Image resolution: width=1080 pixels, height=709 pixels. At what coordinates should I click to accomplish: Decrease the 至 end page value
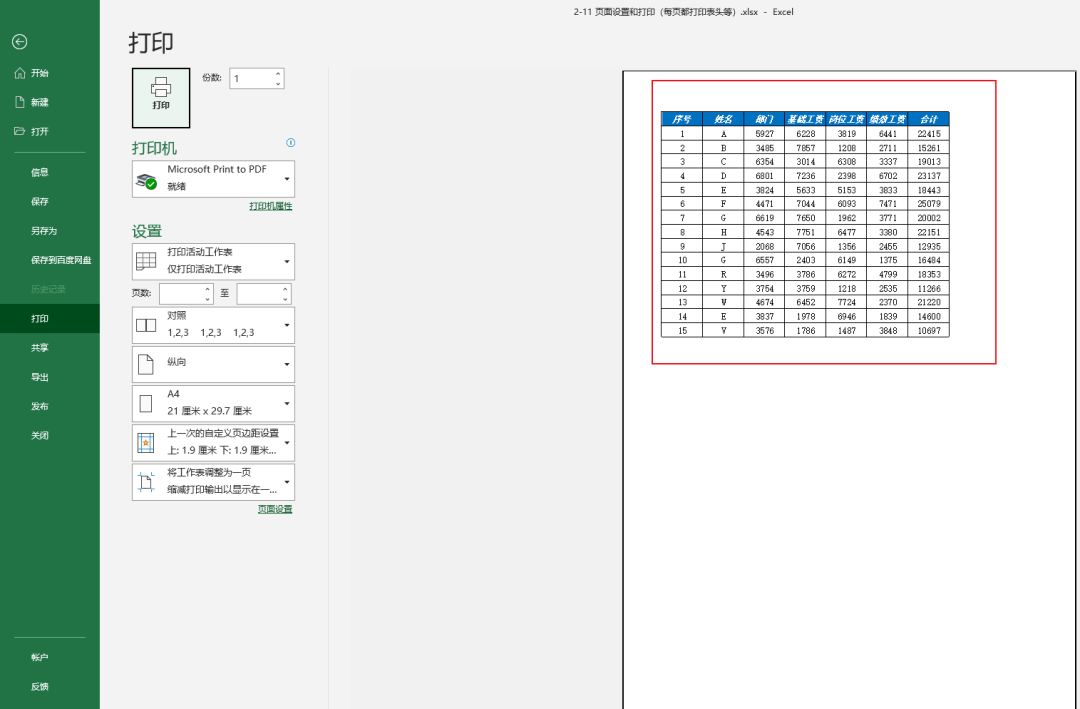285,299
